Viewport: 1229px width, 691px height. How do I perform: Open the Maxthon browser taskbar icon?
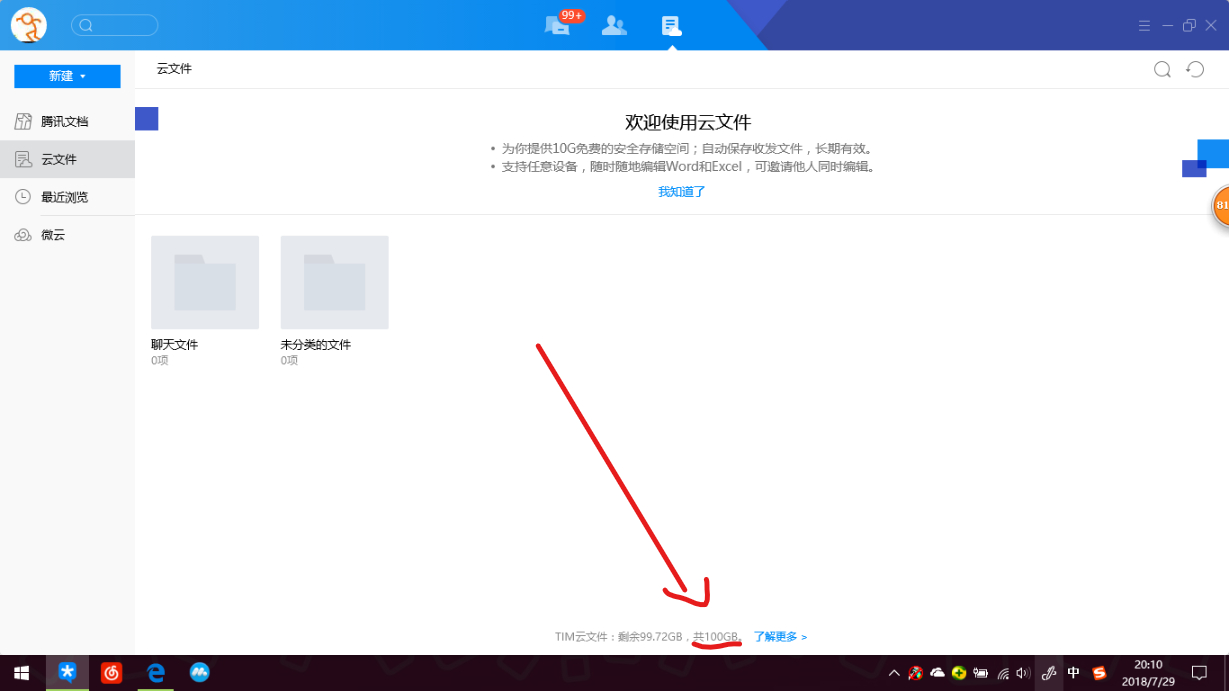(200, 673)
